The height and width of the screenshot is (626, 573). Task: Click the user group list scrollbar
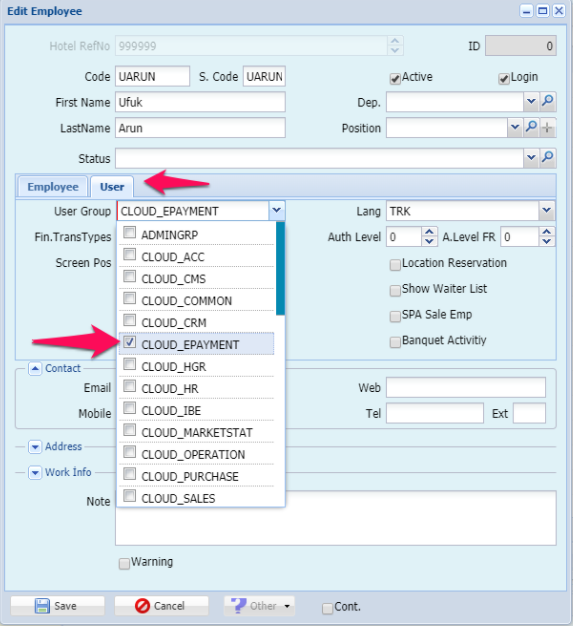[280, 268]
